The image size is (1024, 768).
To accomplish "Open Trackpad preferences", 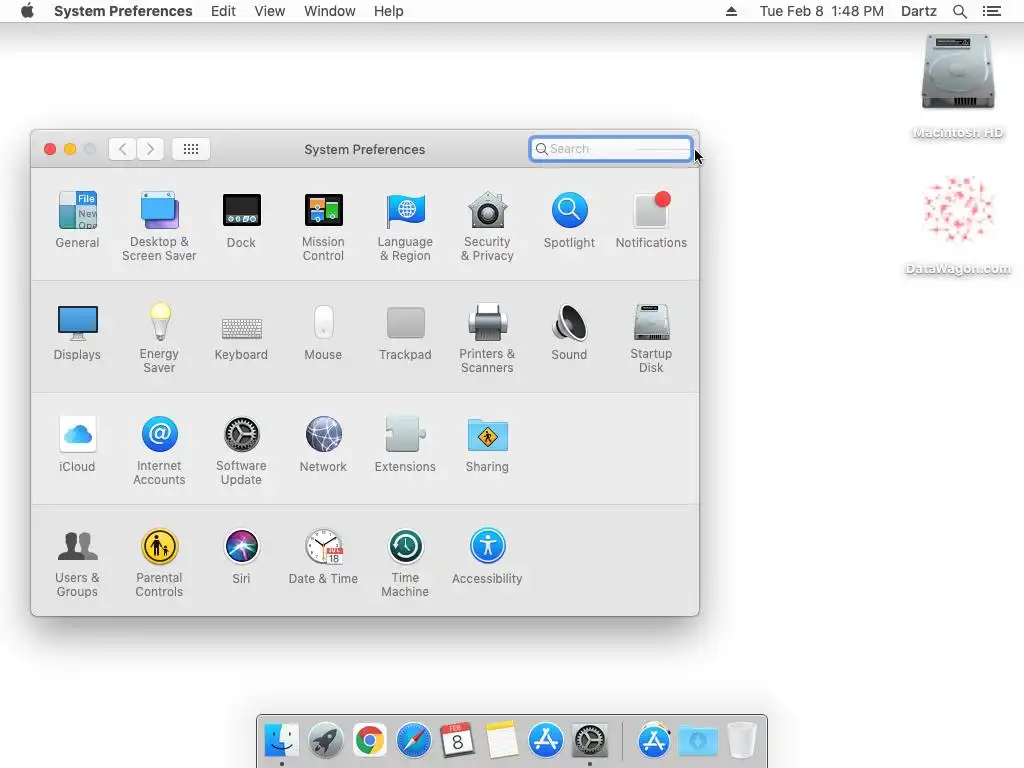I will click(x=405, y=332).
